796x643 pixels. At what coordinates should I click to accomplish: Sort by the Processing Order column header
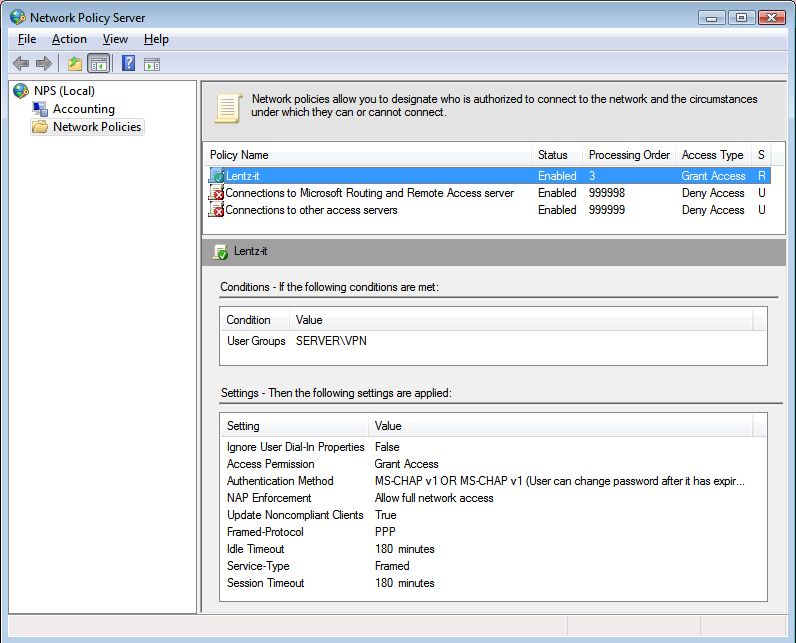pyautogui.click(x=628, y=155)
